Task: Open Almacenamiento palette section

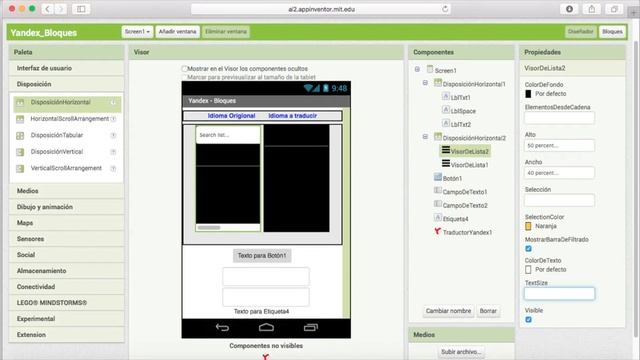Action: 67,271
